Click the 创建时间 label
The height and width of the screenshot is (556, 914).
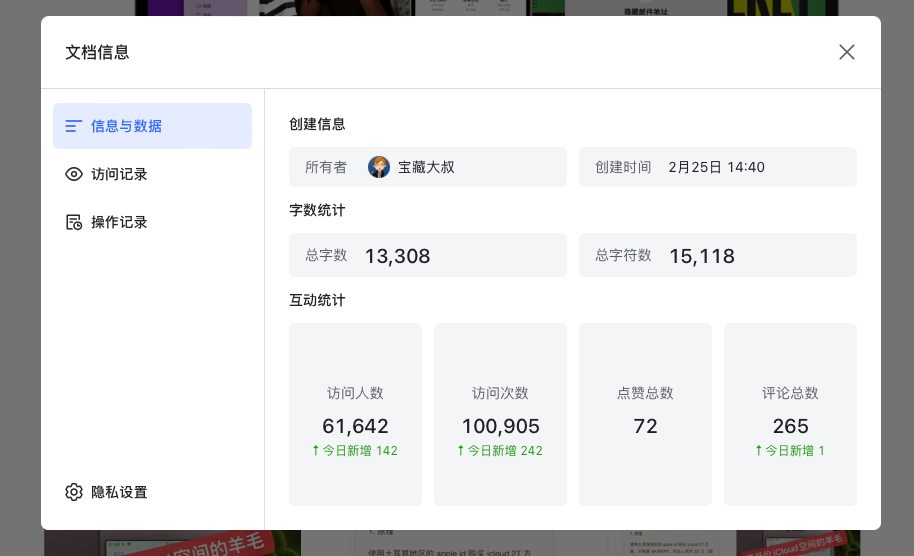(623, 167)
